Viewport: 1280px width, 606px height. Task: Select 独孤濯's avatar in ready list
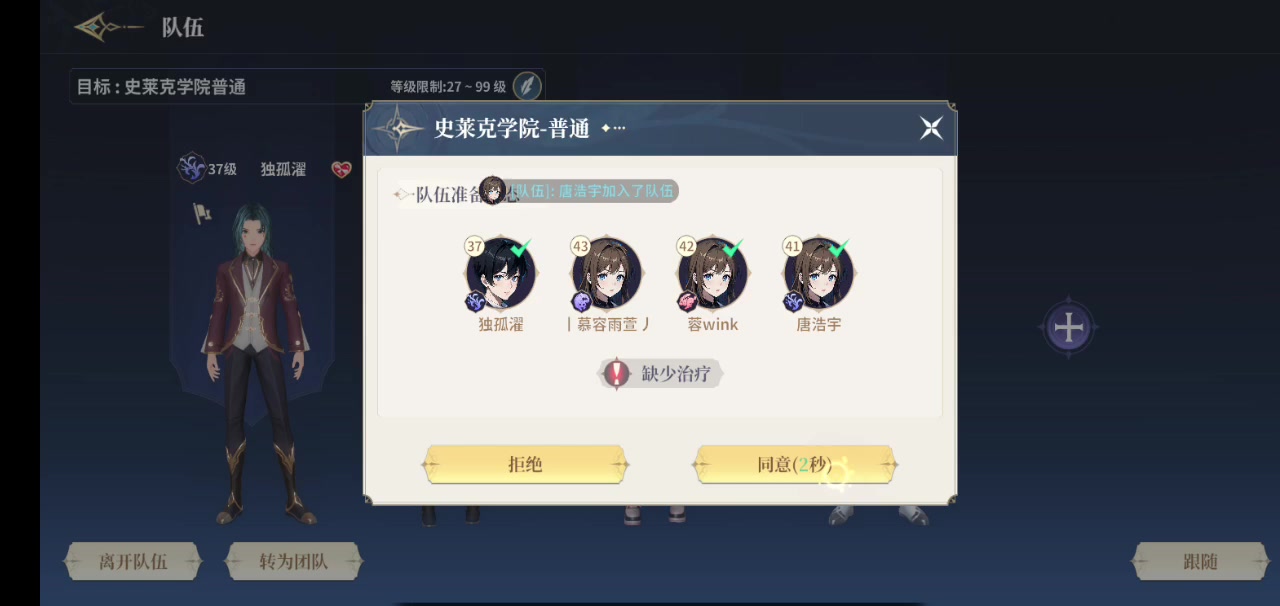click(501, 273)
